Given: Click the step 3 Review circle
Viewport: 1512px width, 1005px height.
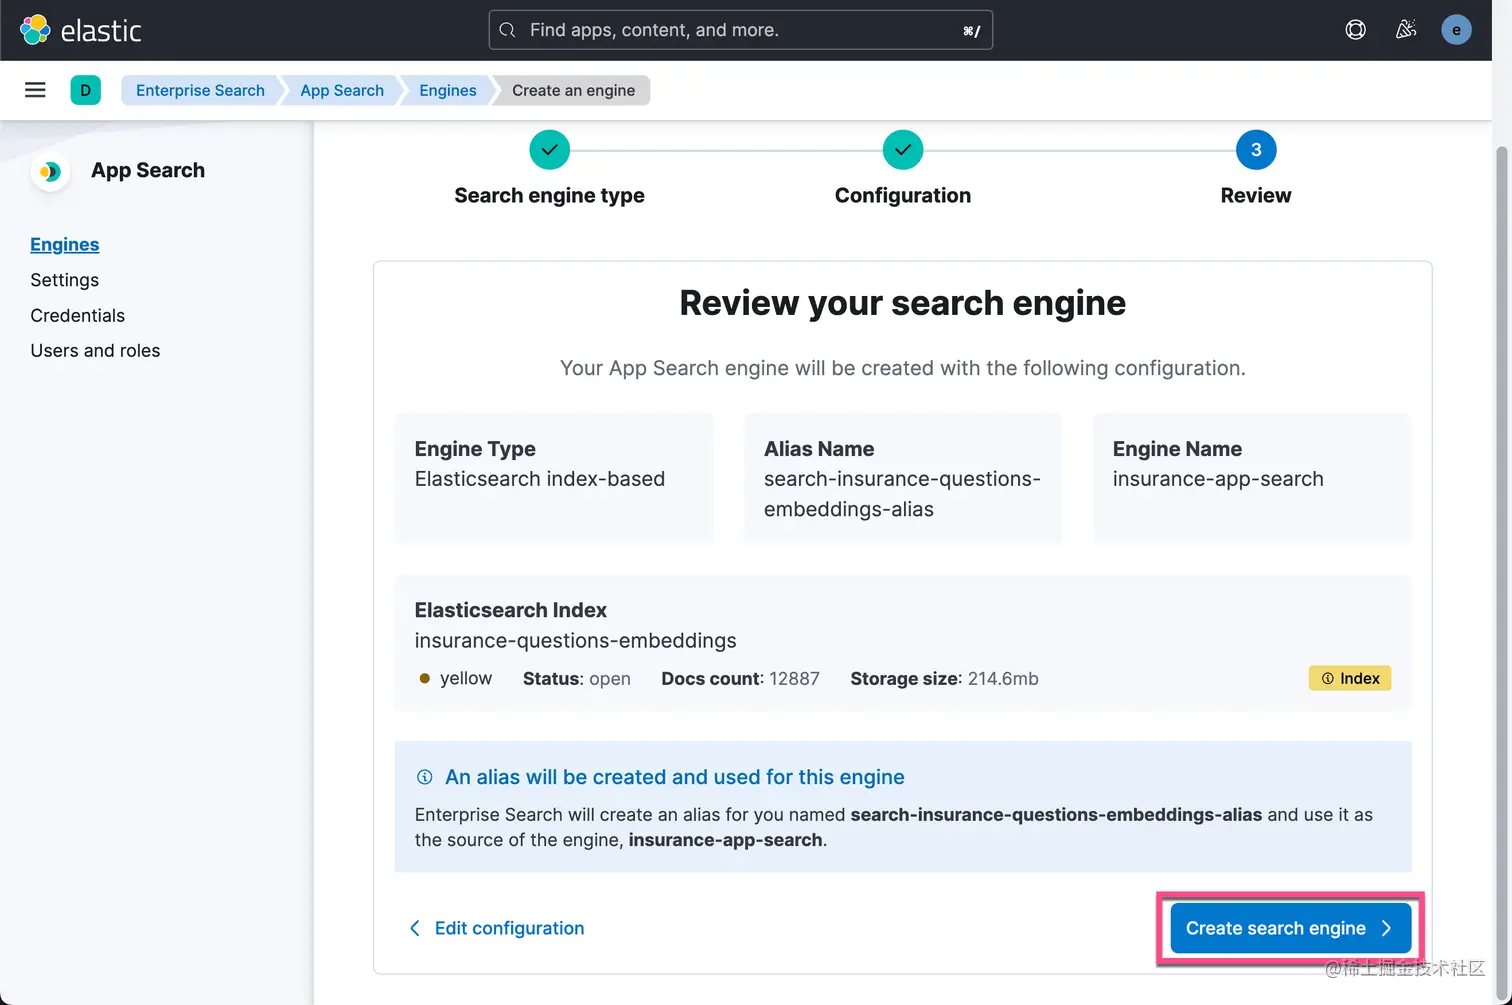Looking at the screenshot, I should click(1256, 150).
